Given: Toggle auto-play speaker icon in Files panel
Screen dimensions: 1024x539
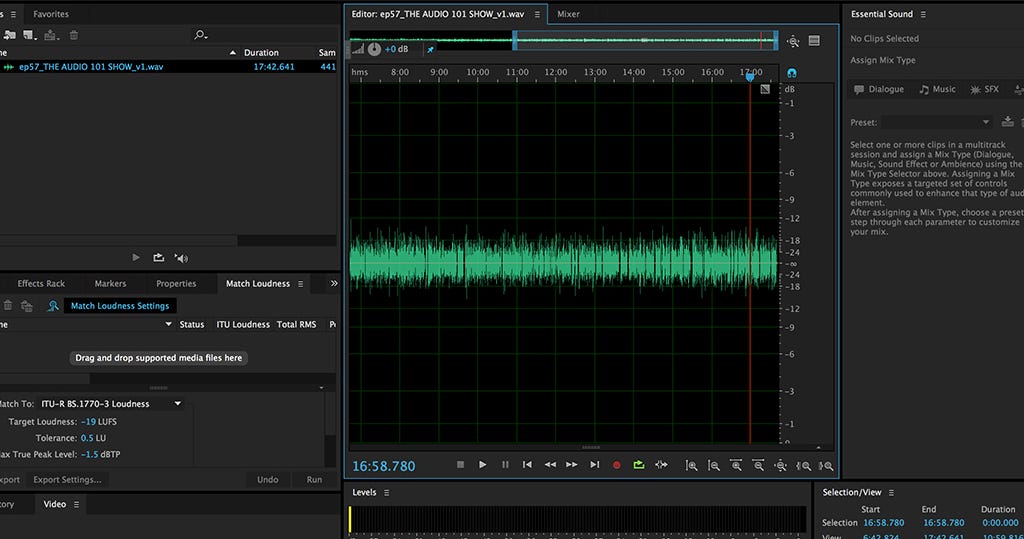Looking at the screenshot, I should [x=182, y=258].
